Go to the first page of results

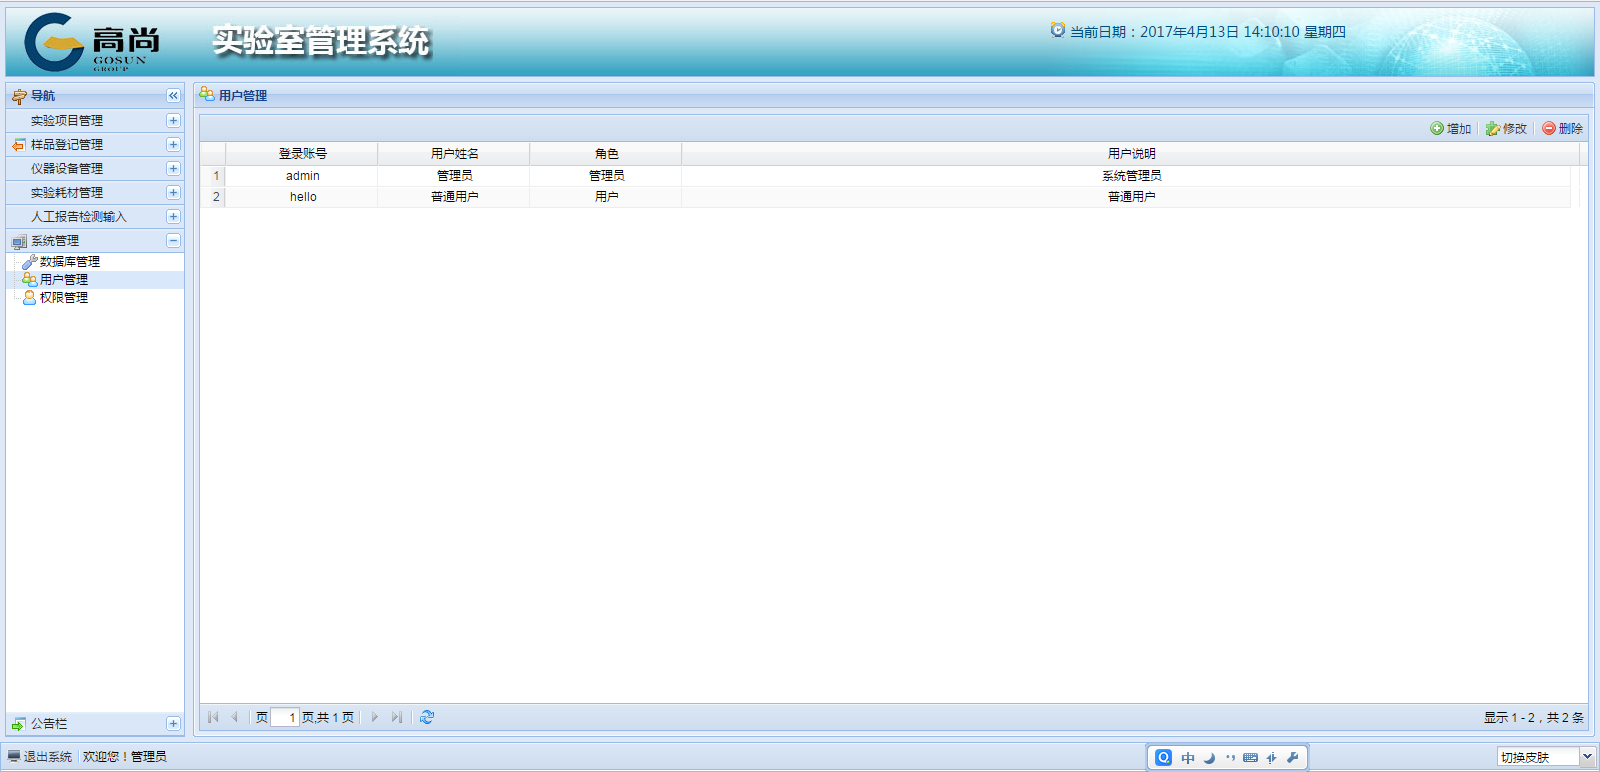coord(213,717)
